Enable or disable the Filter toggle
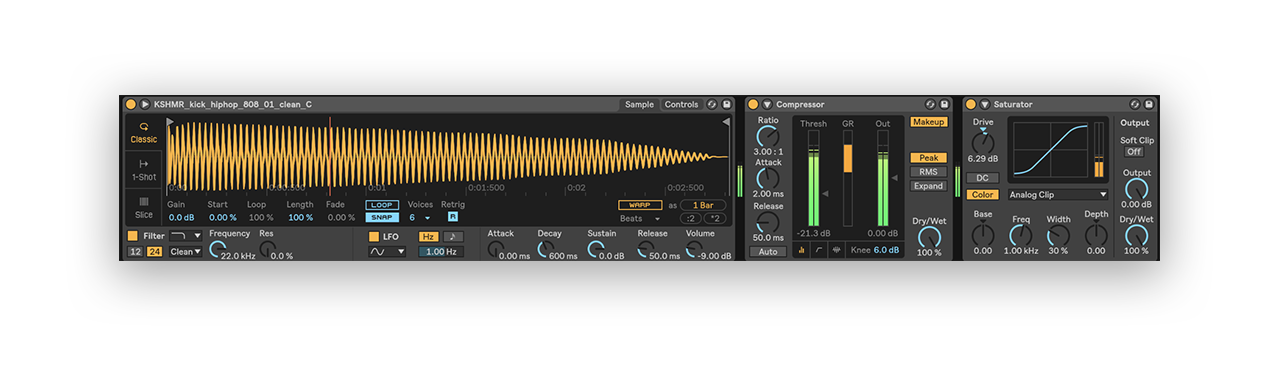The image size is (1280, 365). click(133, 237)
